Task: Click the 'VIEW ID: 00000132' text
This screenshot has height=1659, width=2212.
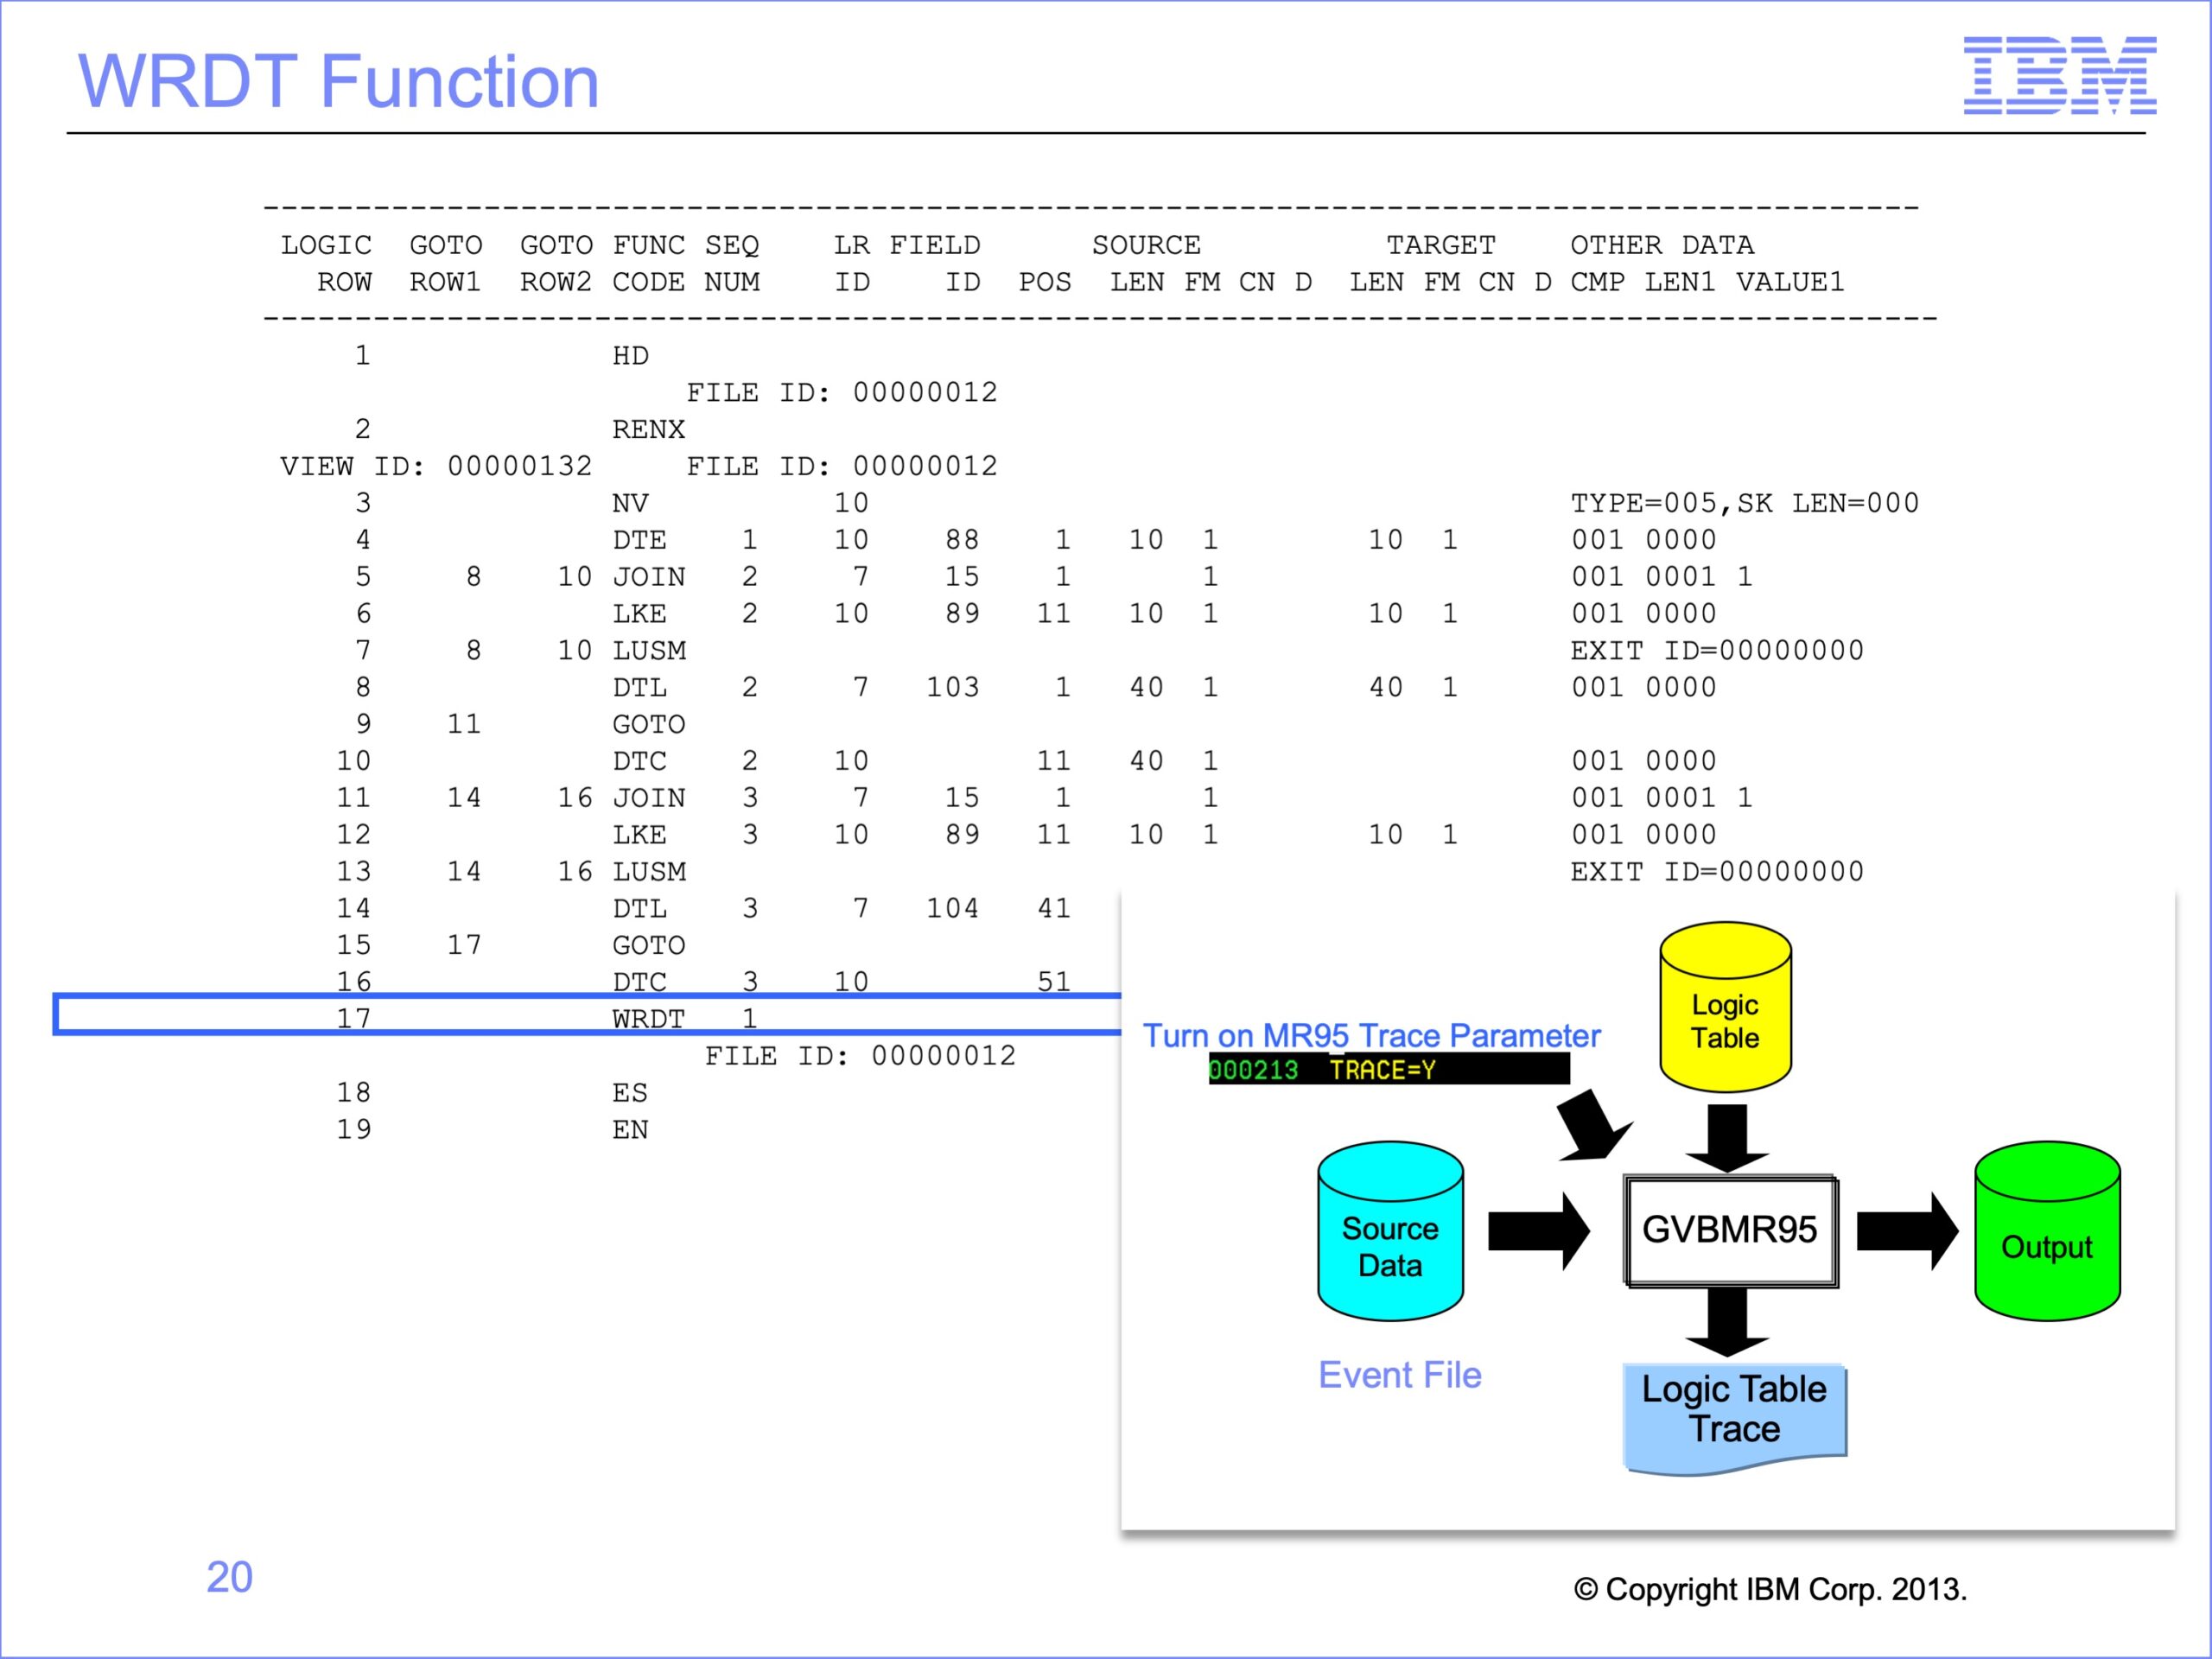Action: coord(436,466)
